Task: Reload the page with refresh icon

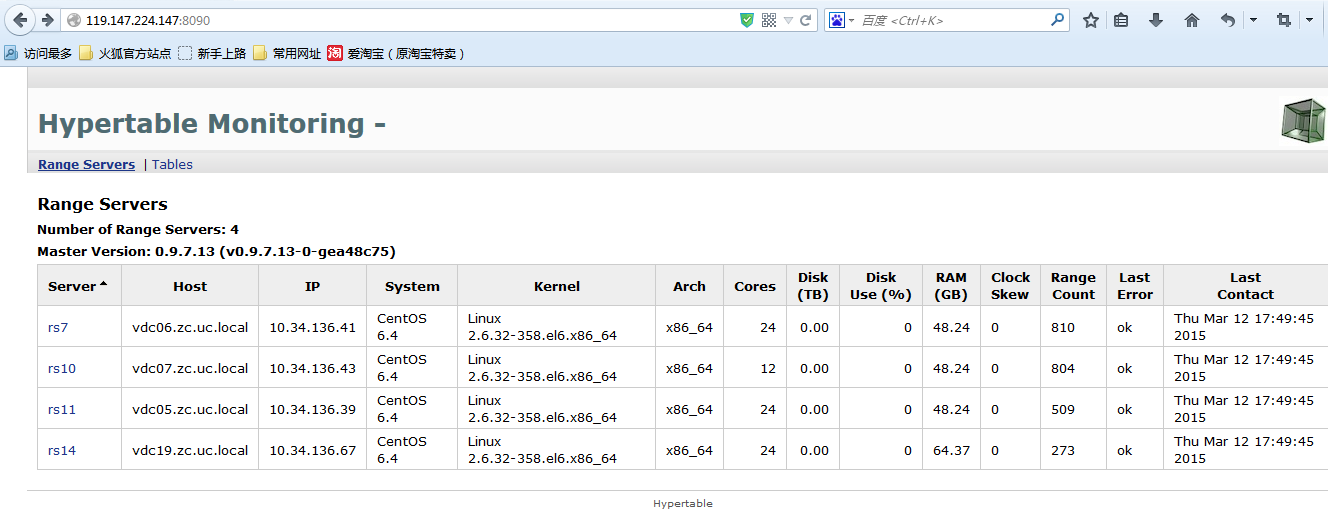Action: 805,20
